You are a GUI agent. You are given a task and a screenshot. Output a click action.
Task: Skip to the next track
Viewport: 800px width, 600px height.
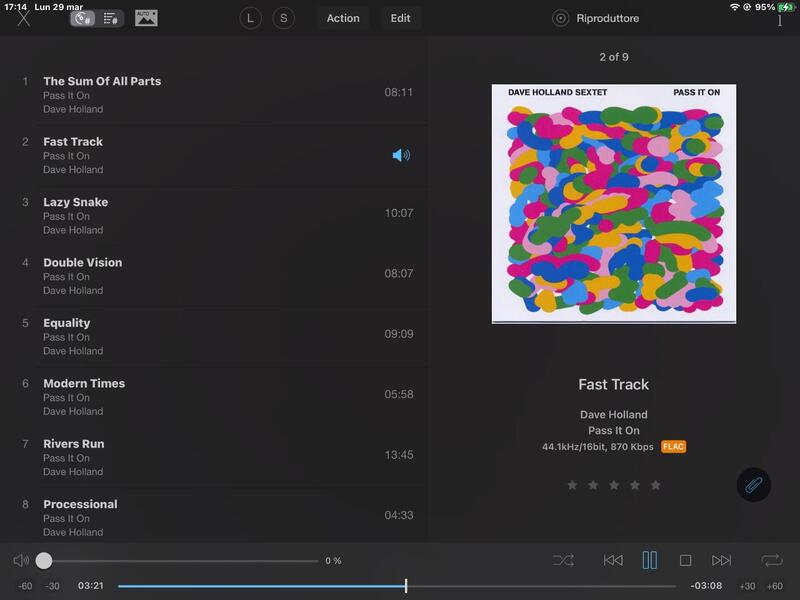(721, 561)
